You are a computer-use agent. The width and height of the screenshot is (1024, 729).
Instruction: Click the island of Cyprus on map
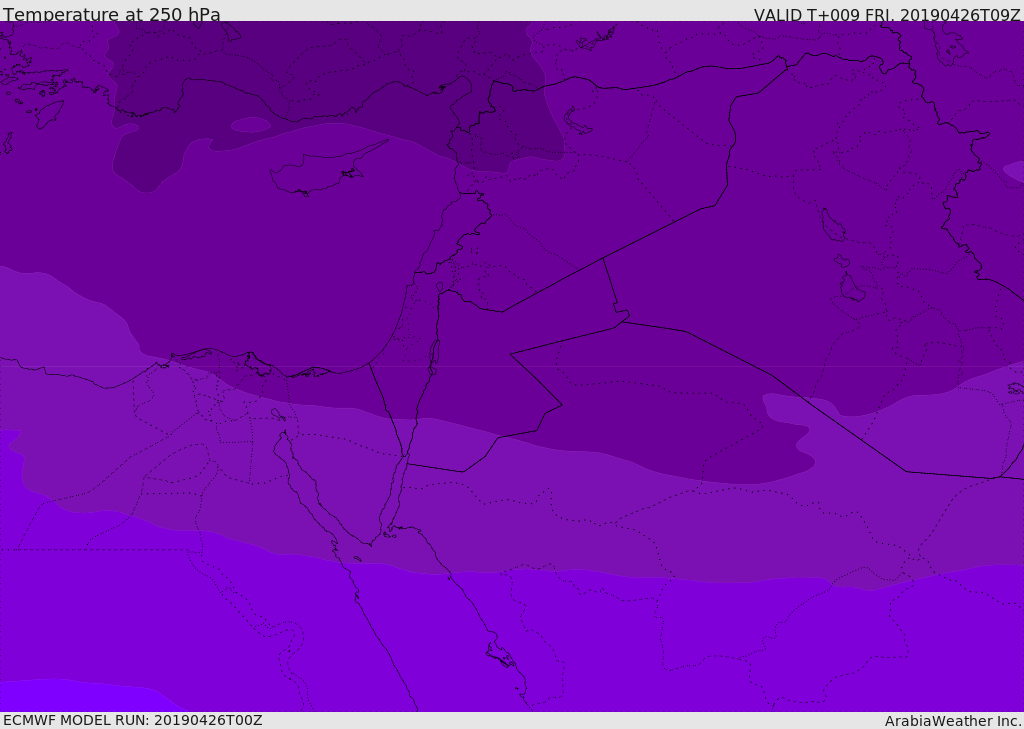pyautogui.click(x=325, y=172)
